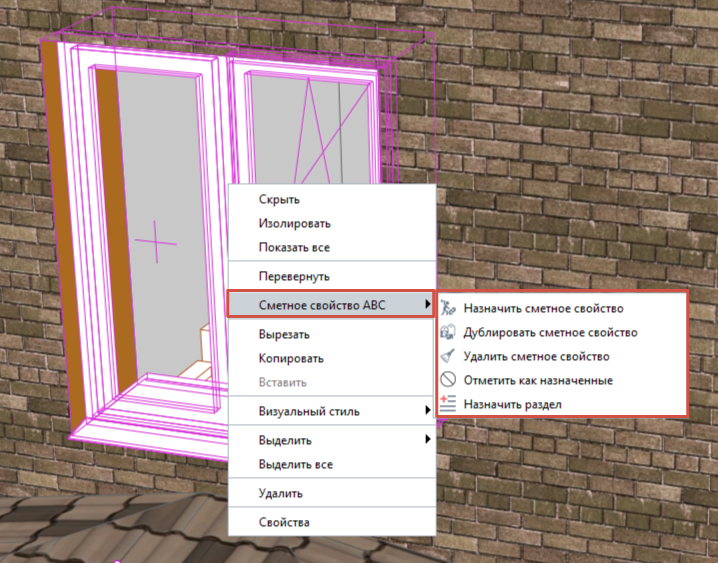Viewport: 718px width, 563px height.
Task: Click the Назначить сметное свойство icon
Action: point(448,308)
